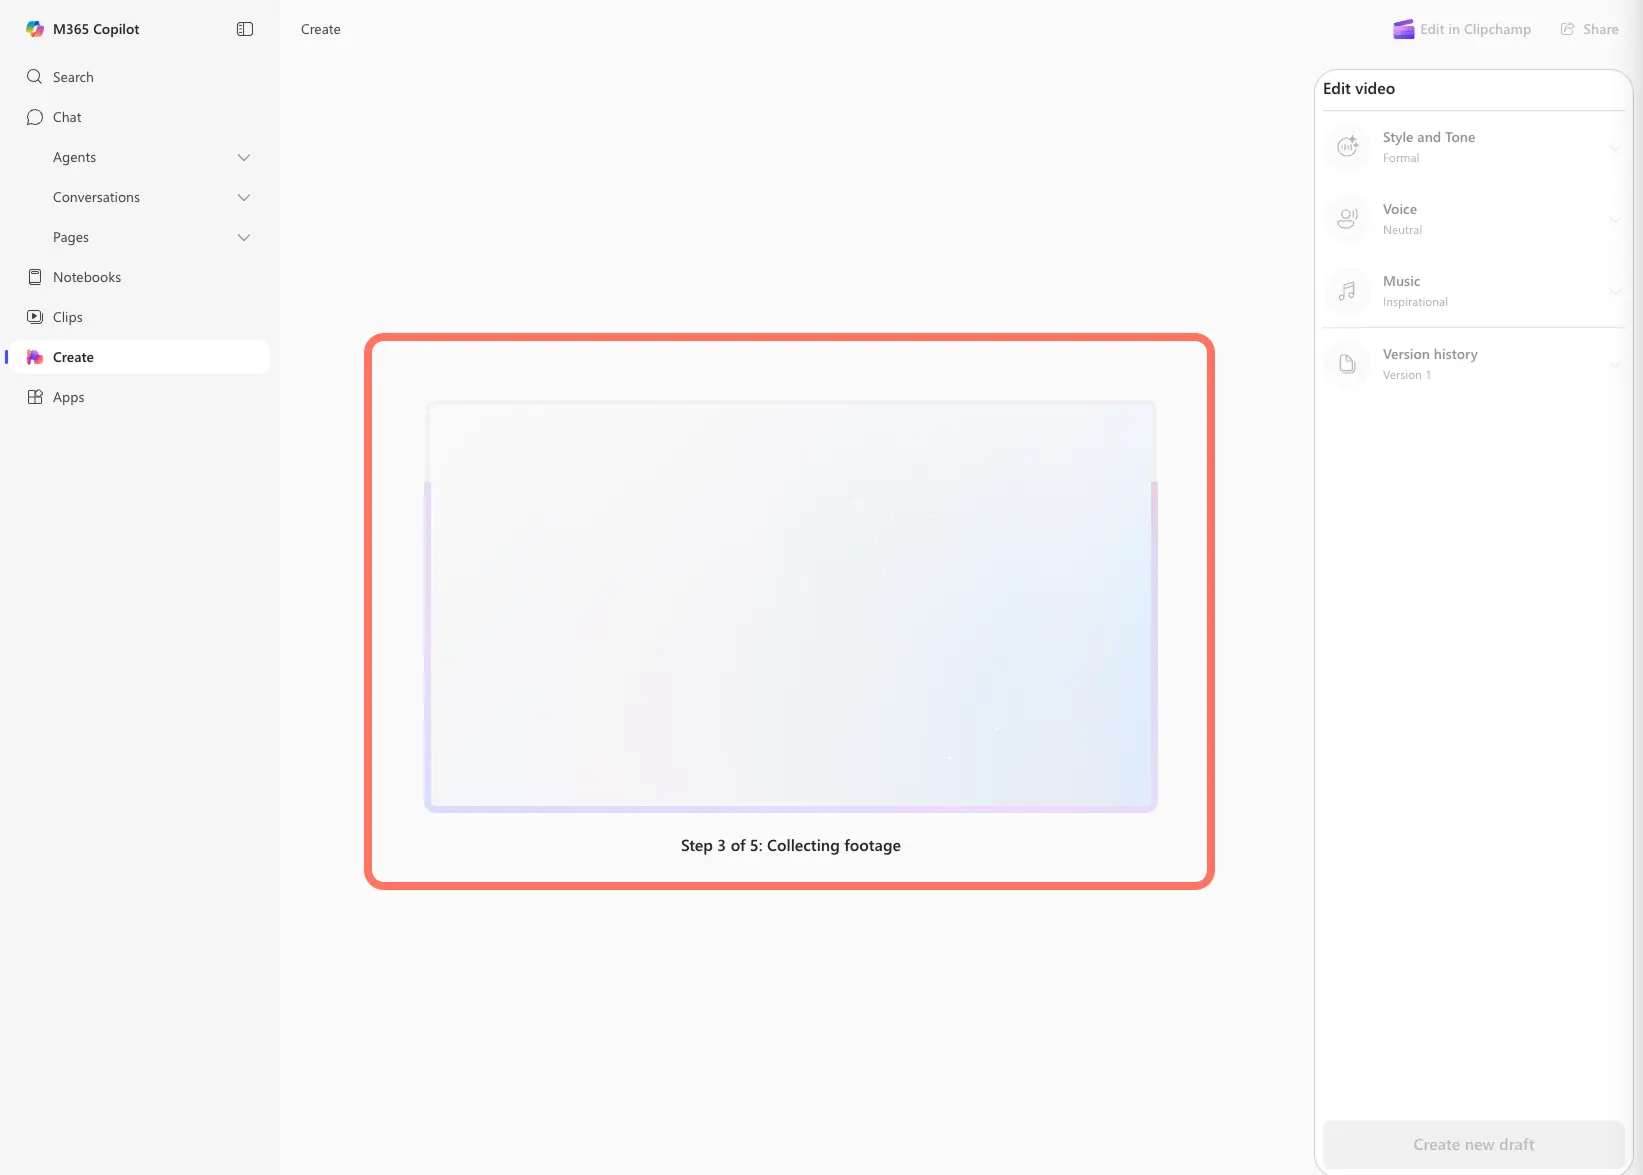The height and width of the screenshot is (1175, 1643).
Task: Click the Share button label
Action: (1600, 29)
